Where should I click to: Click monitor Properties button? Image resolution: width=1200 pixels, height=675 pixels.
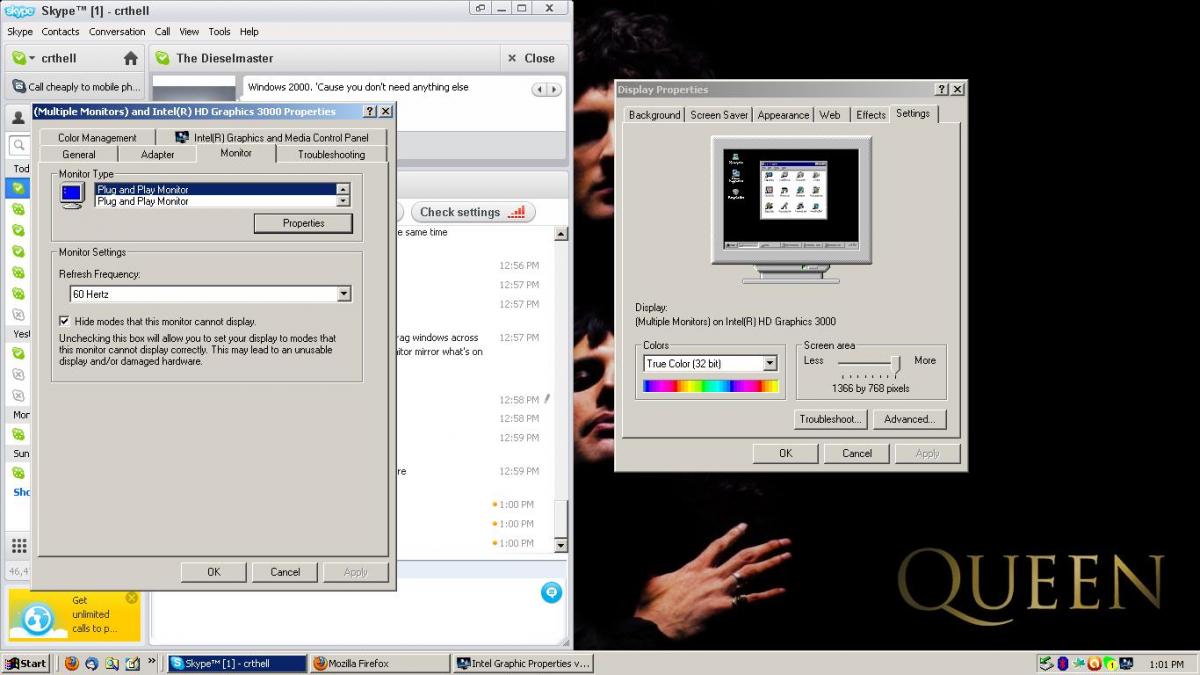(x=303, y=223)
